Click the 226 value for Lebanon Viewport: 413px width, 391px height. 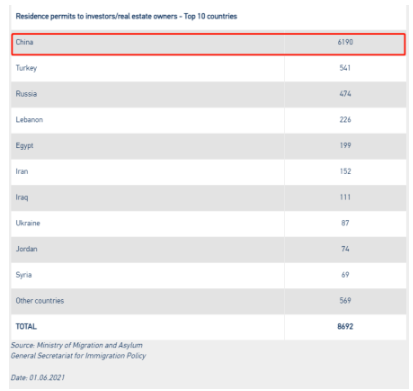(x=345, y=120)
